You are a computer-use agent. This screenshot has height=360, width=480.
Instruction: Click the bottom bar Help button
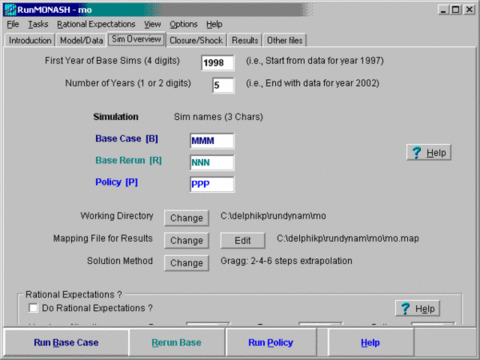(x=370, y=342)
